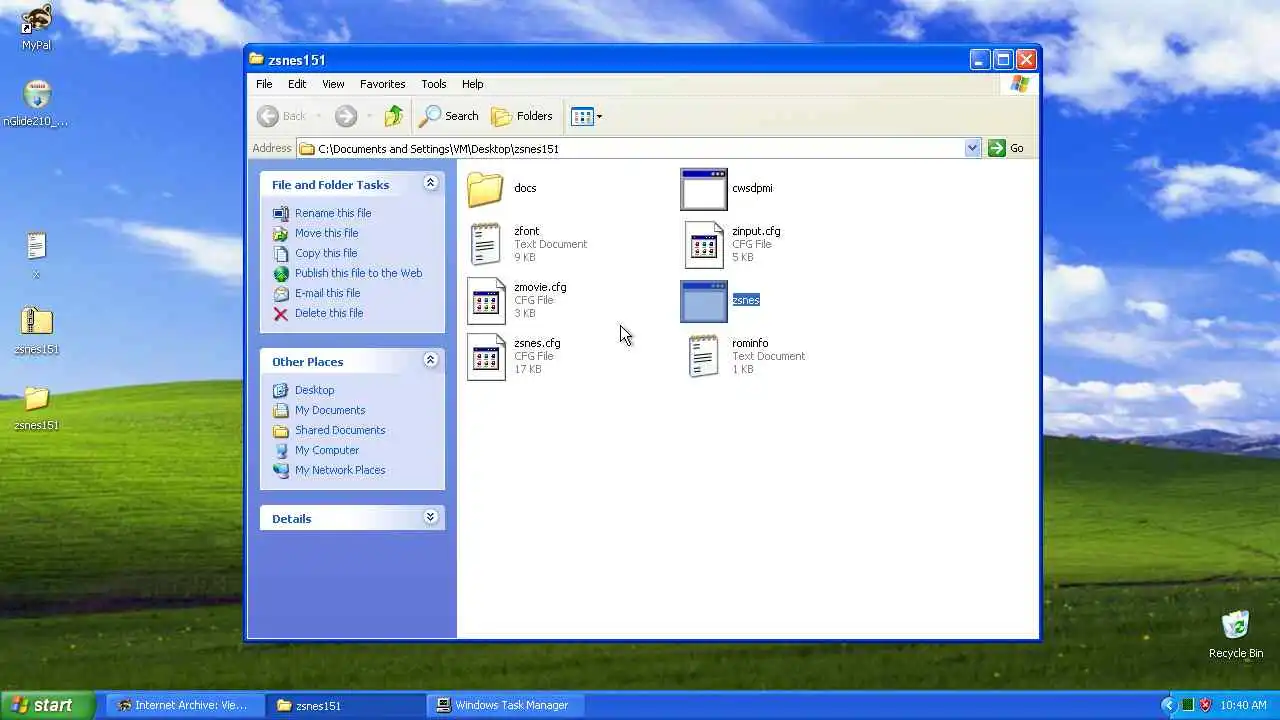Click the zsnes filename label
Image resolution: width=1280 pixels, height=720 pixels.
tap(746, 300)
